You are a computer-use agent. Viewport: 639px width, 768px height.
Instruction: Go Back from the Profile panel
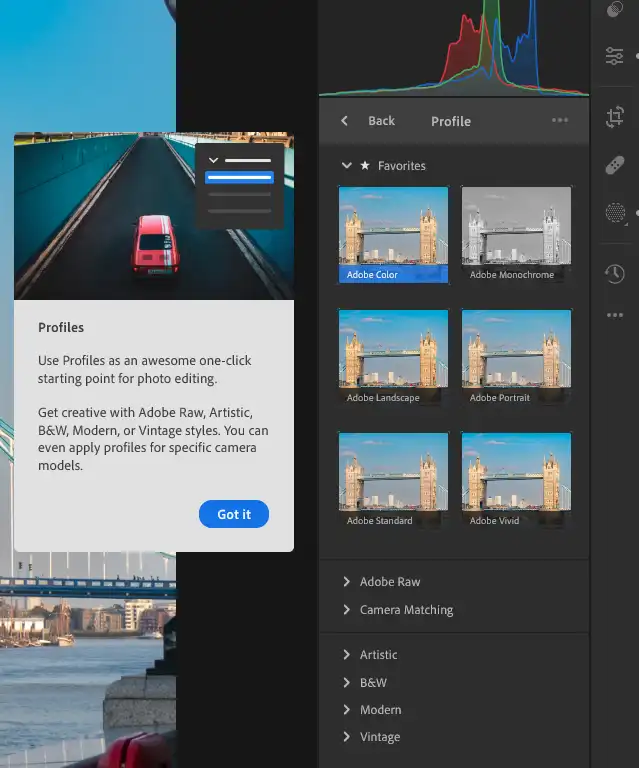pyautogui.click(x=381, y=121)
